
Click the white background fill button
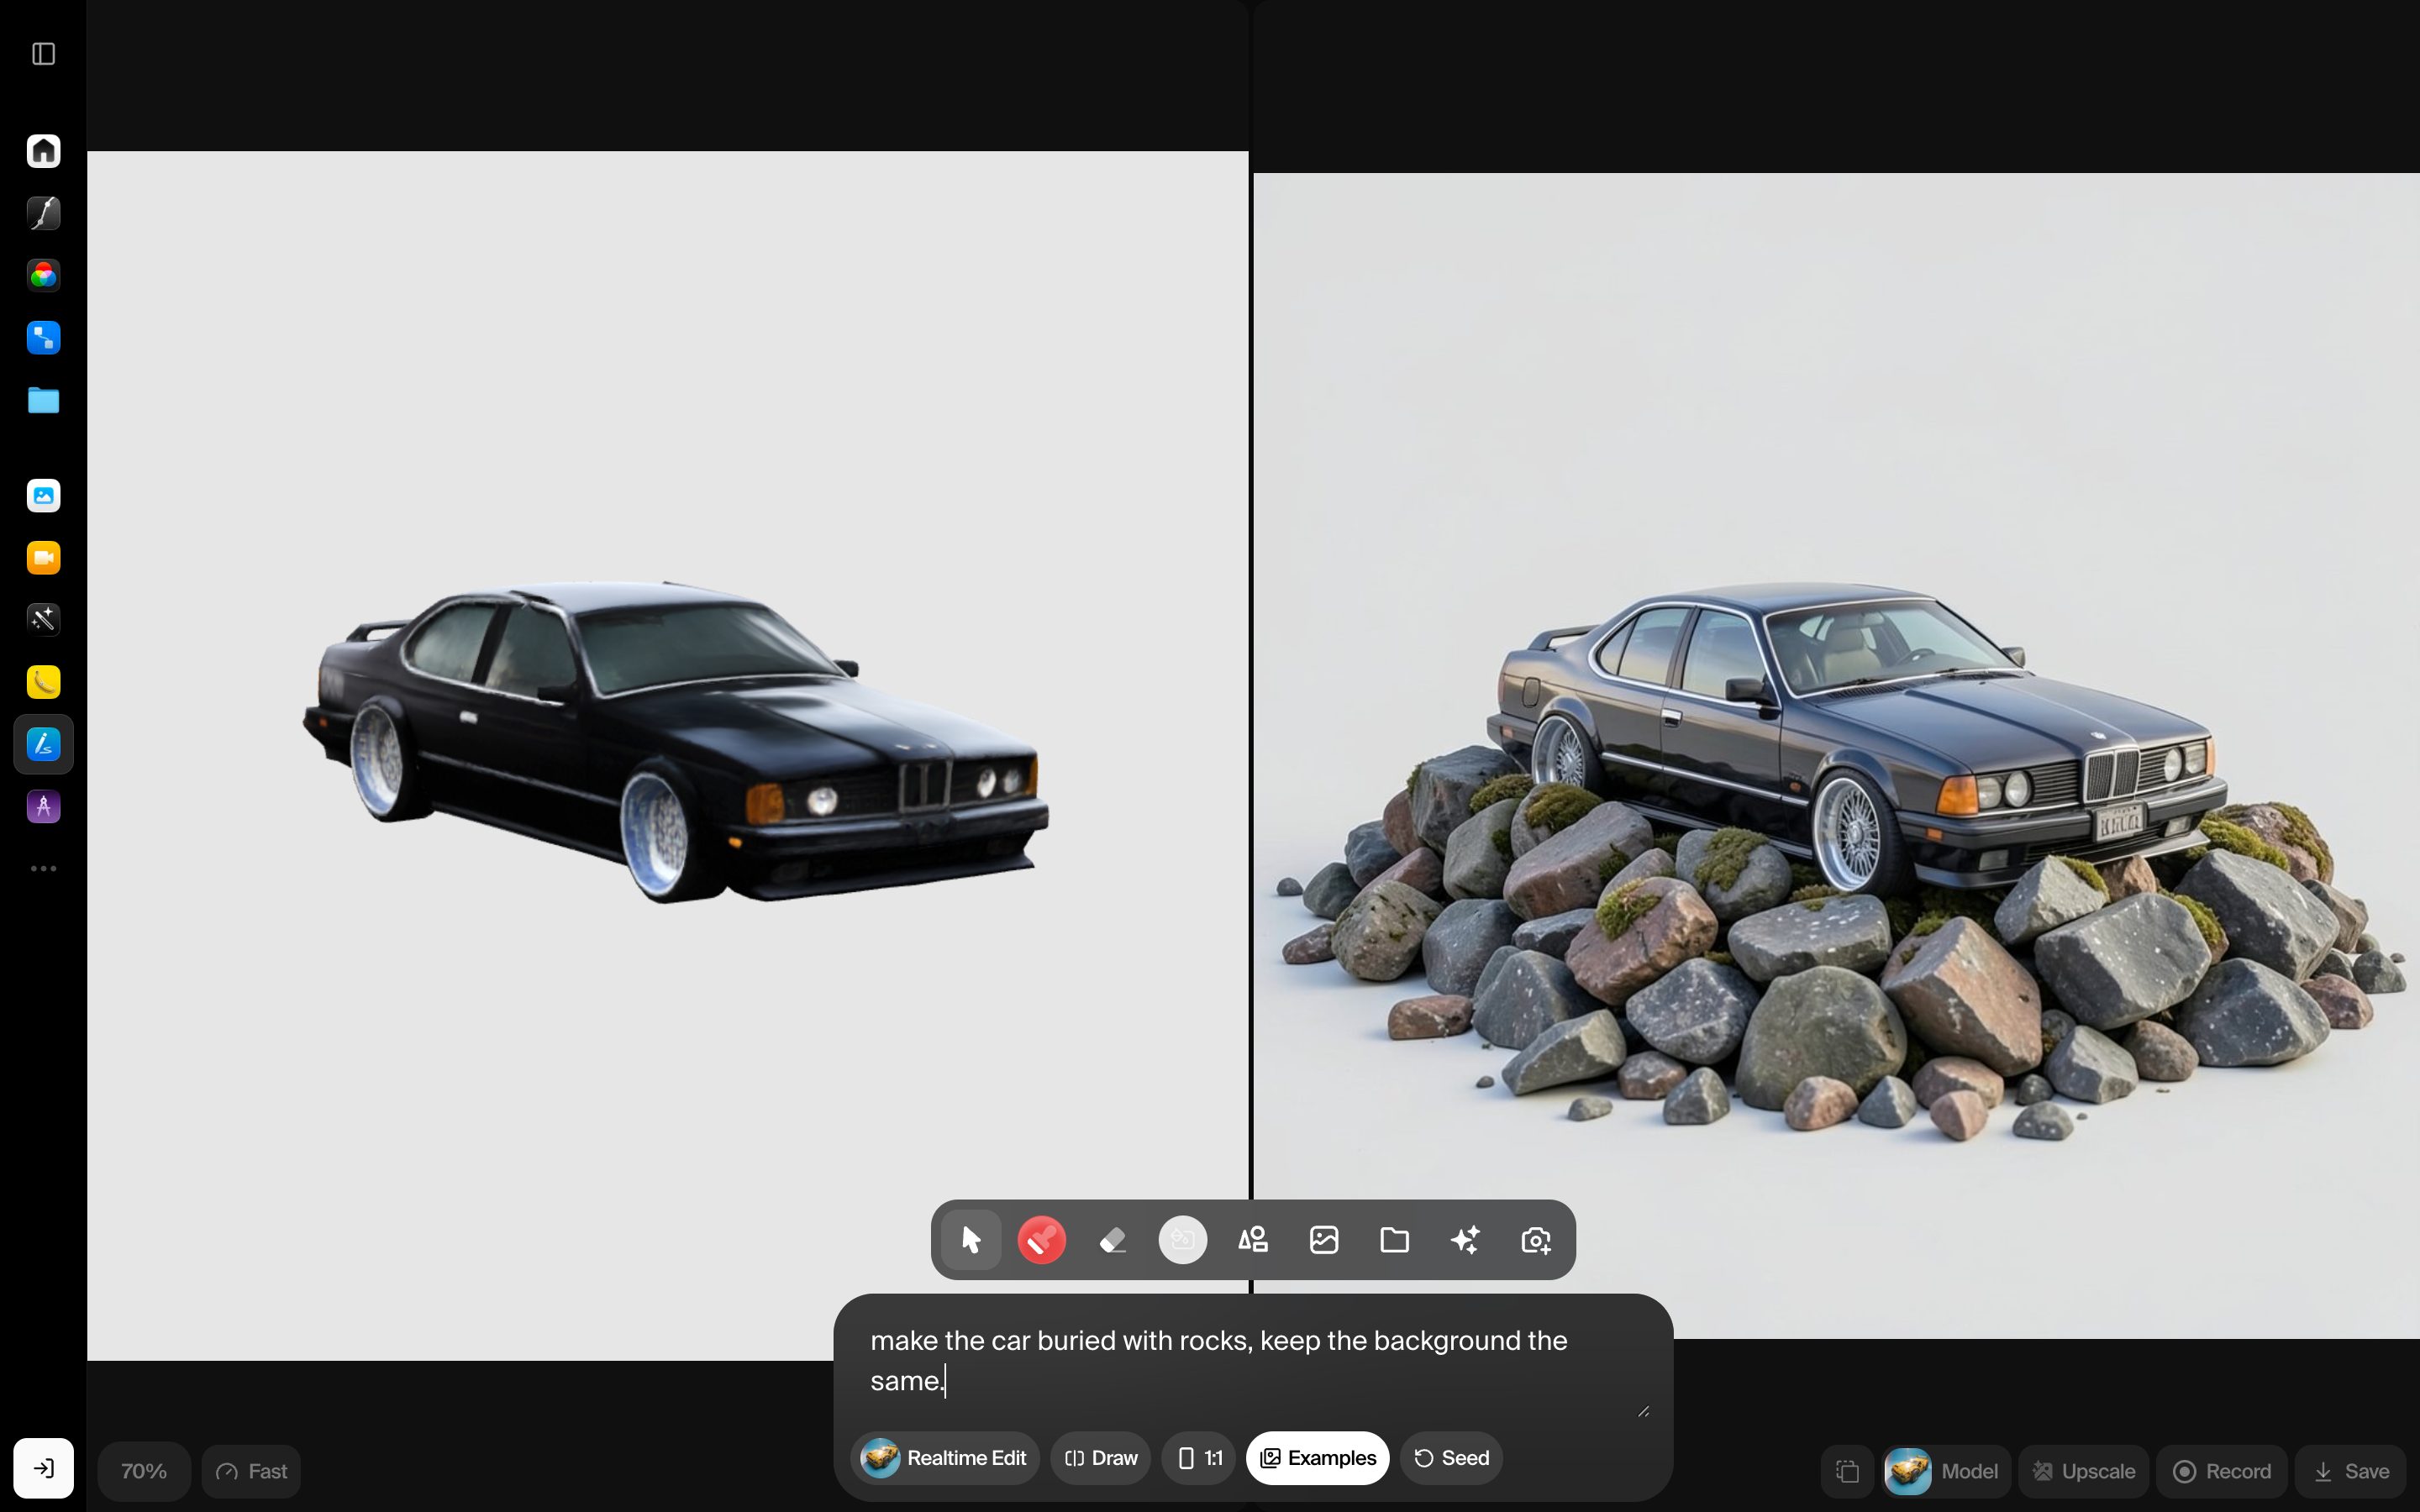[1183, 1240]
